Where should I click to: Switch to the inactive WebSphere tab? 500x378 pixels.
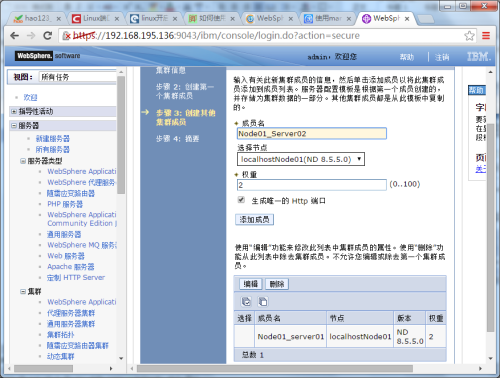[x=269, y=18]
